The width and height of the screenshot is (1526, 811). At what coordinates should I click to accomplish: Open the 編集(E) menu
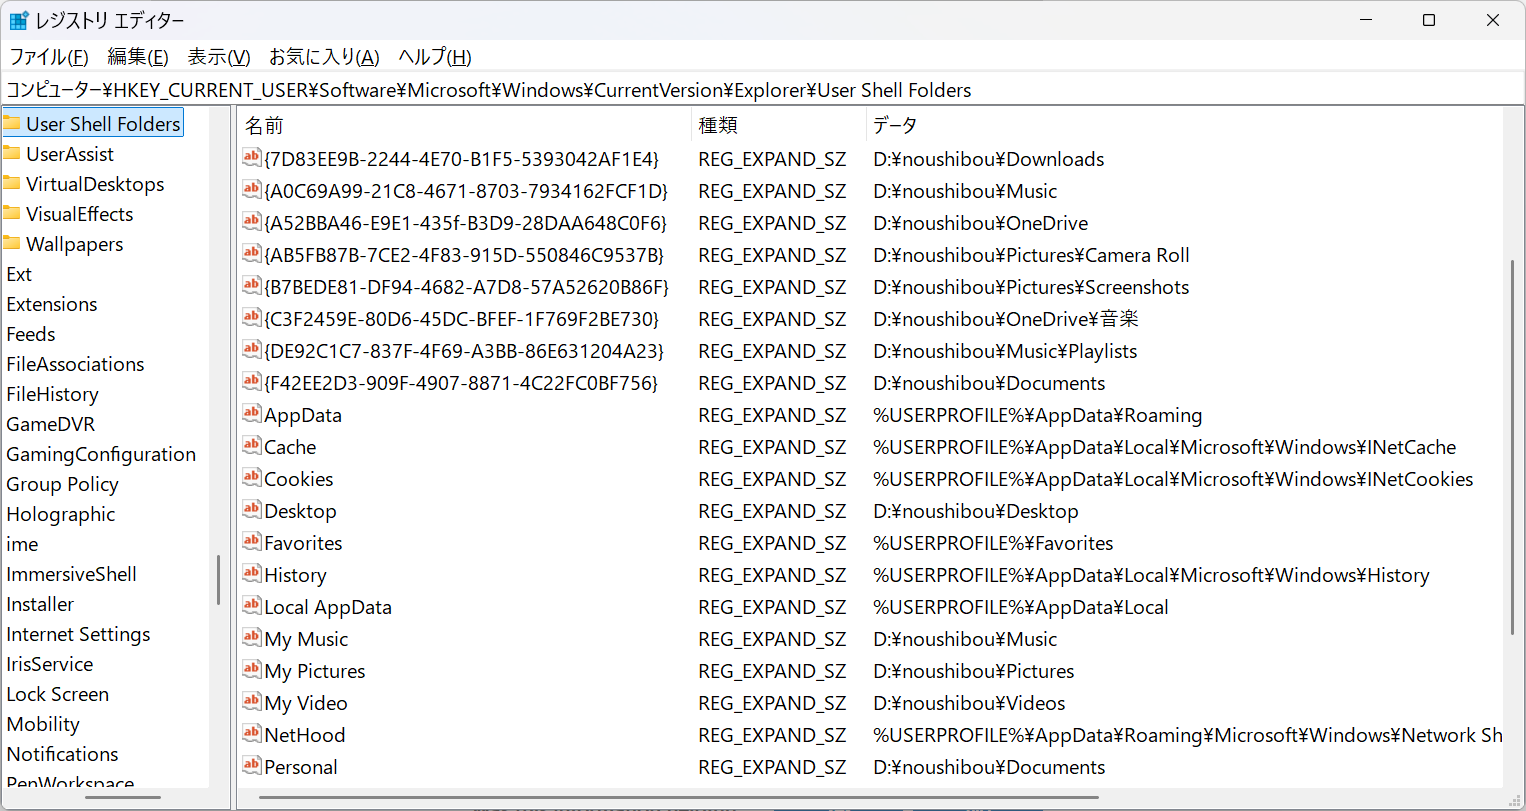[x=138, y=57]
